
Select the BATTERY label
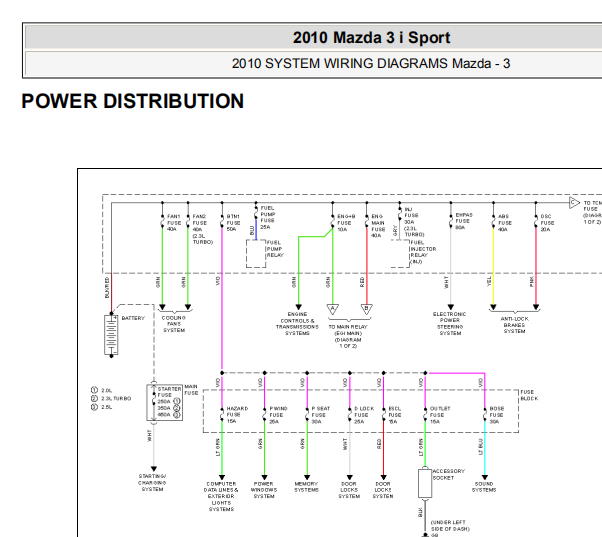pyautogui.click(x=133, y=318)
